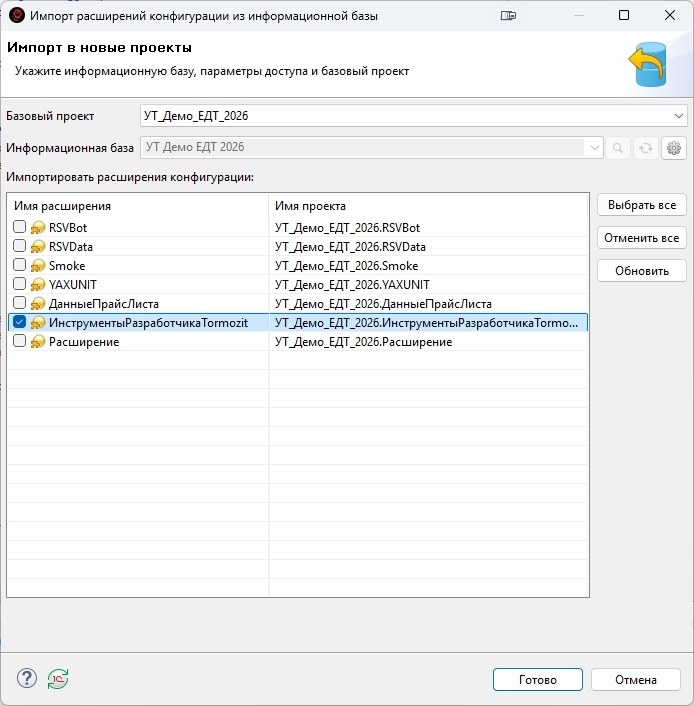Click the Готово button

click(x=538, y=679)
